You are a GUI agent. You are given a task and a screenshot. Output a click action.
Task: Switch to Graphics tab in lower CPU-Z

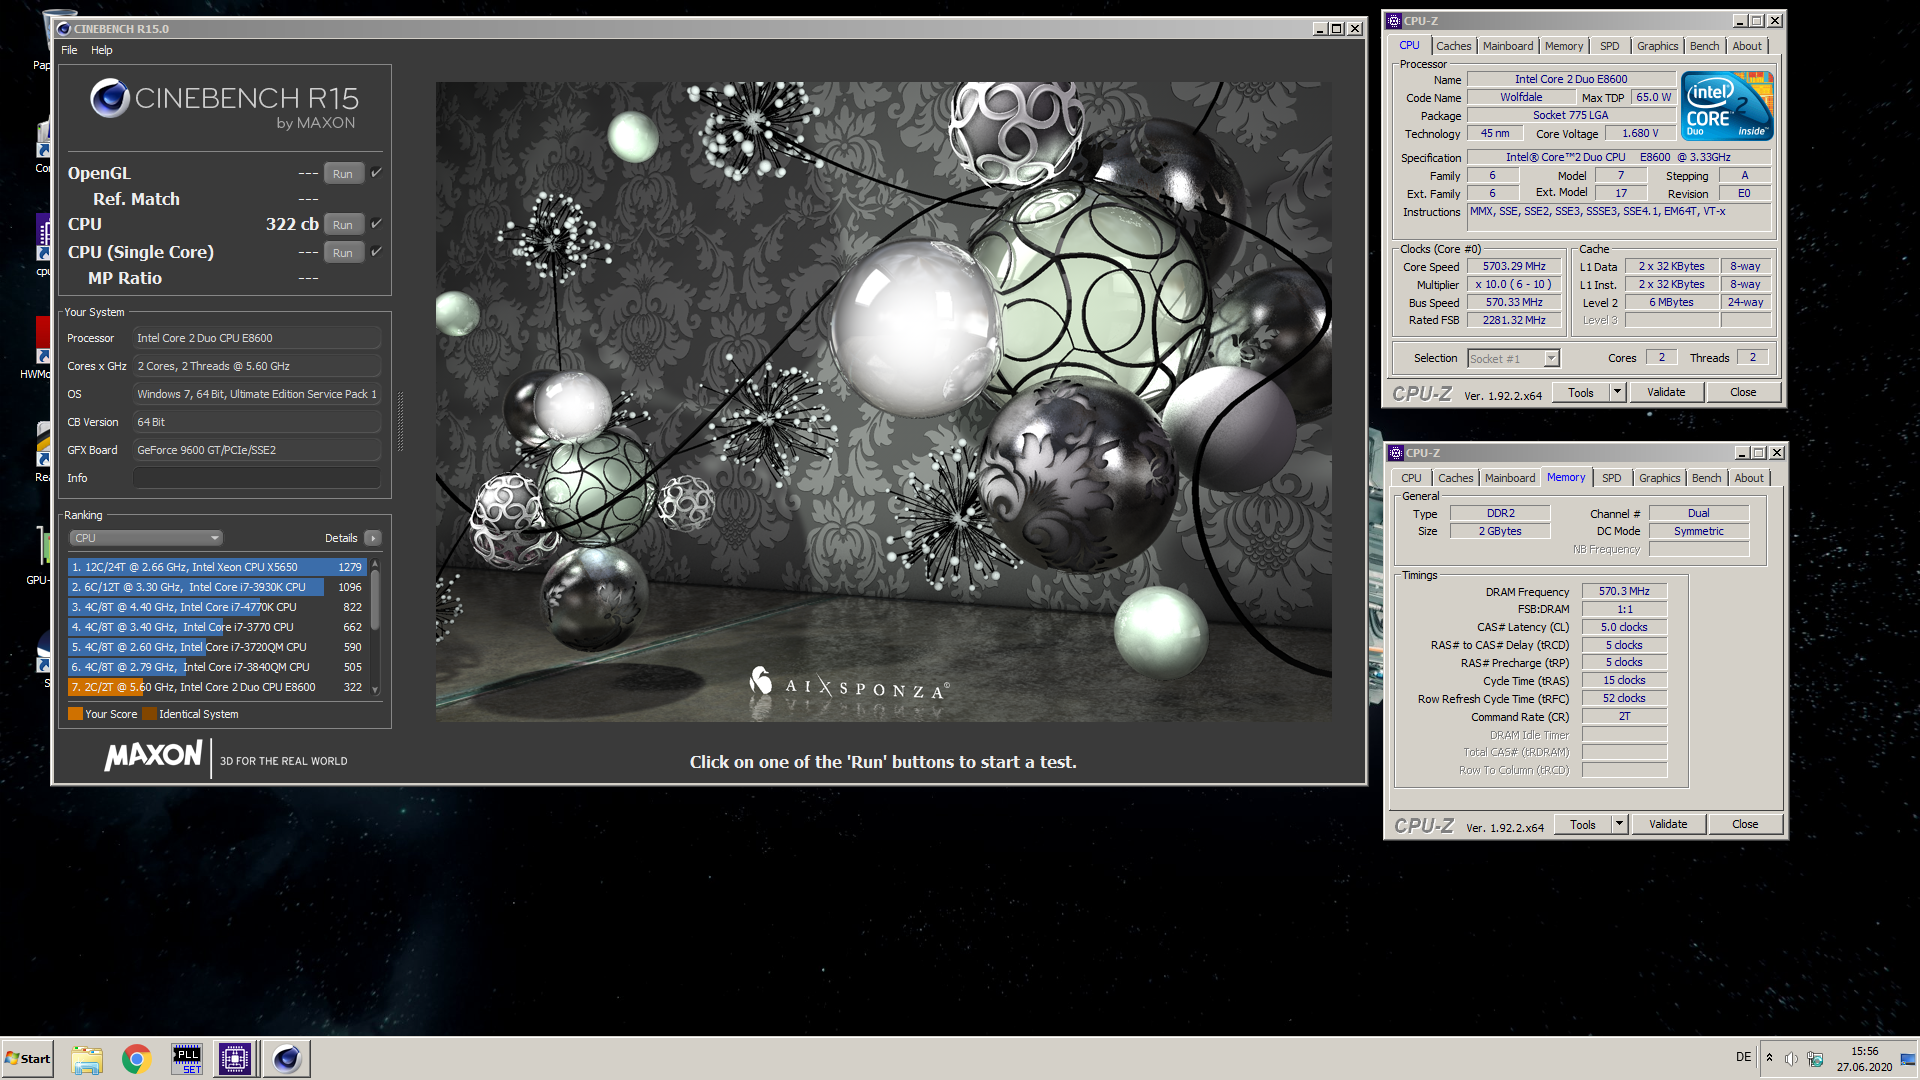[1659, 478]
